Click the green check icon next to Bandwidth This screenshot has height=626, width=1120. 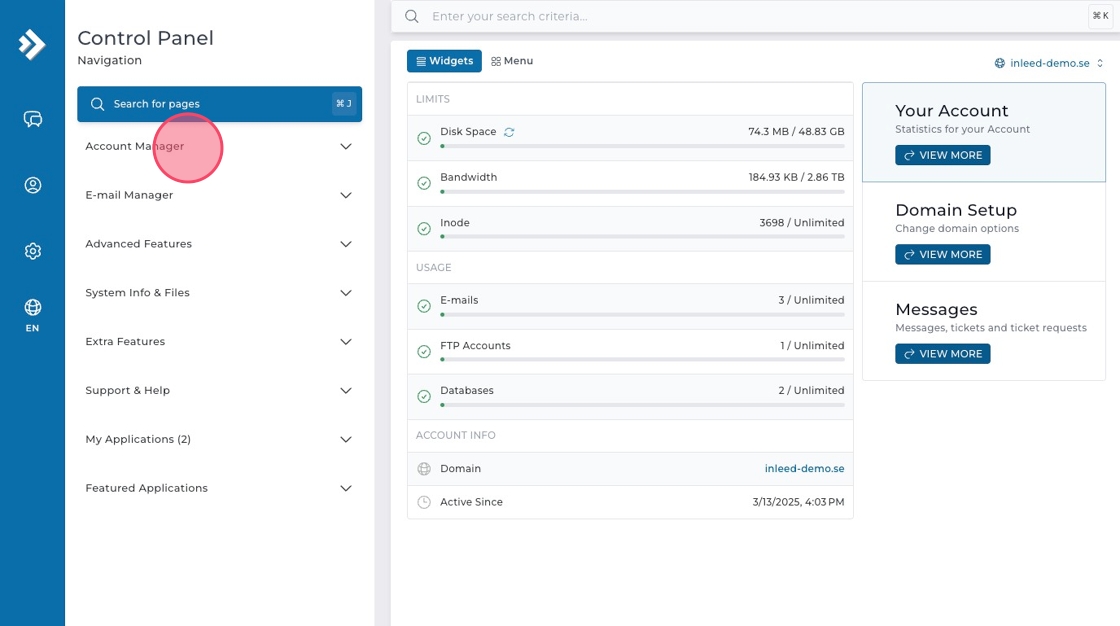[424, 184]
